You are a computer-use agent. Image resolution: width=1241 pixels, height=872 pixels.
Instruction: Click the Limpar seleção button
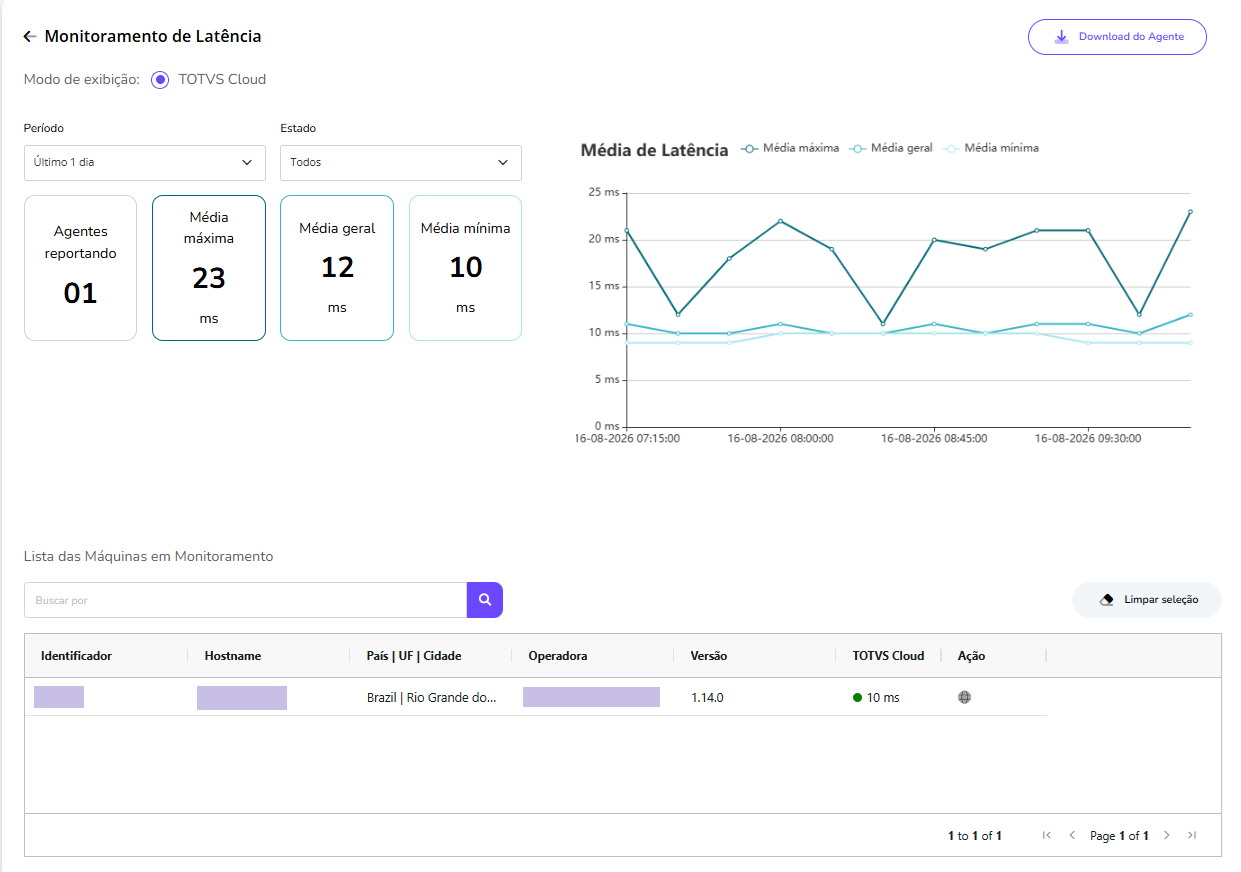coord(1147,600)
